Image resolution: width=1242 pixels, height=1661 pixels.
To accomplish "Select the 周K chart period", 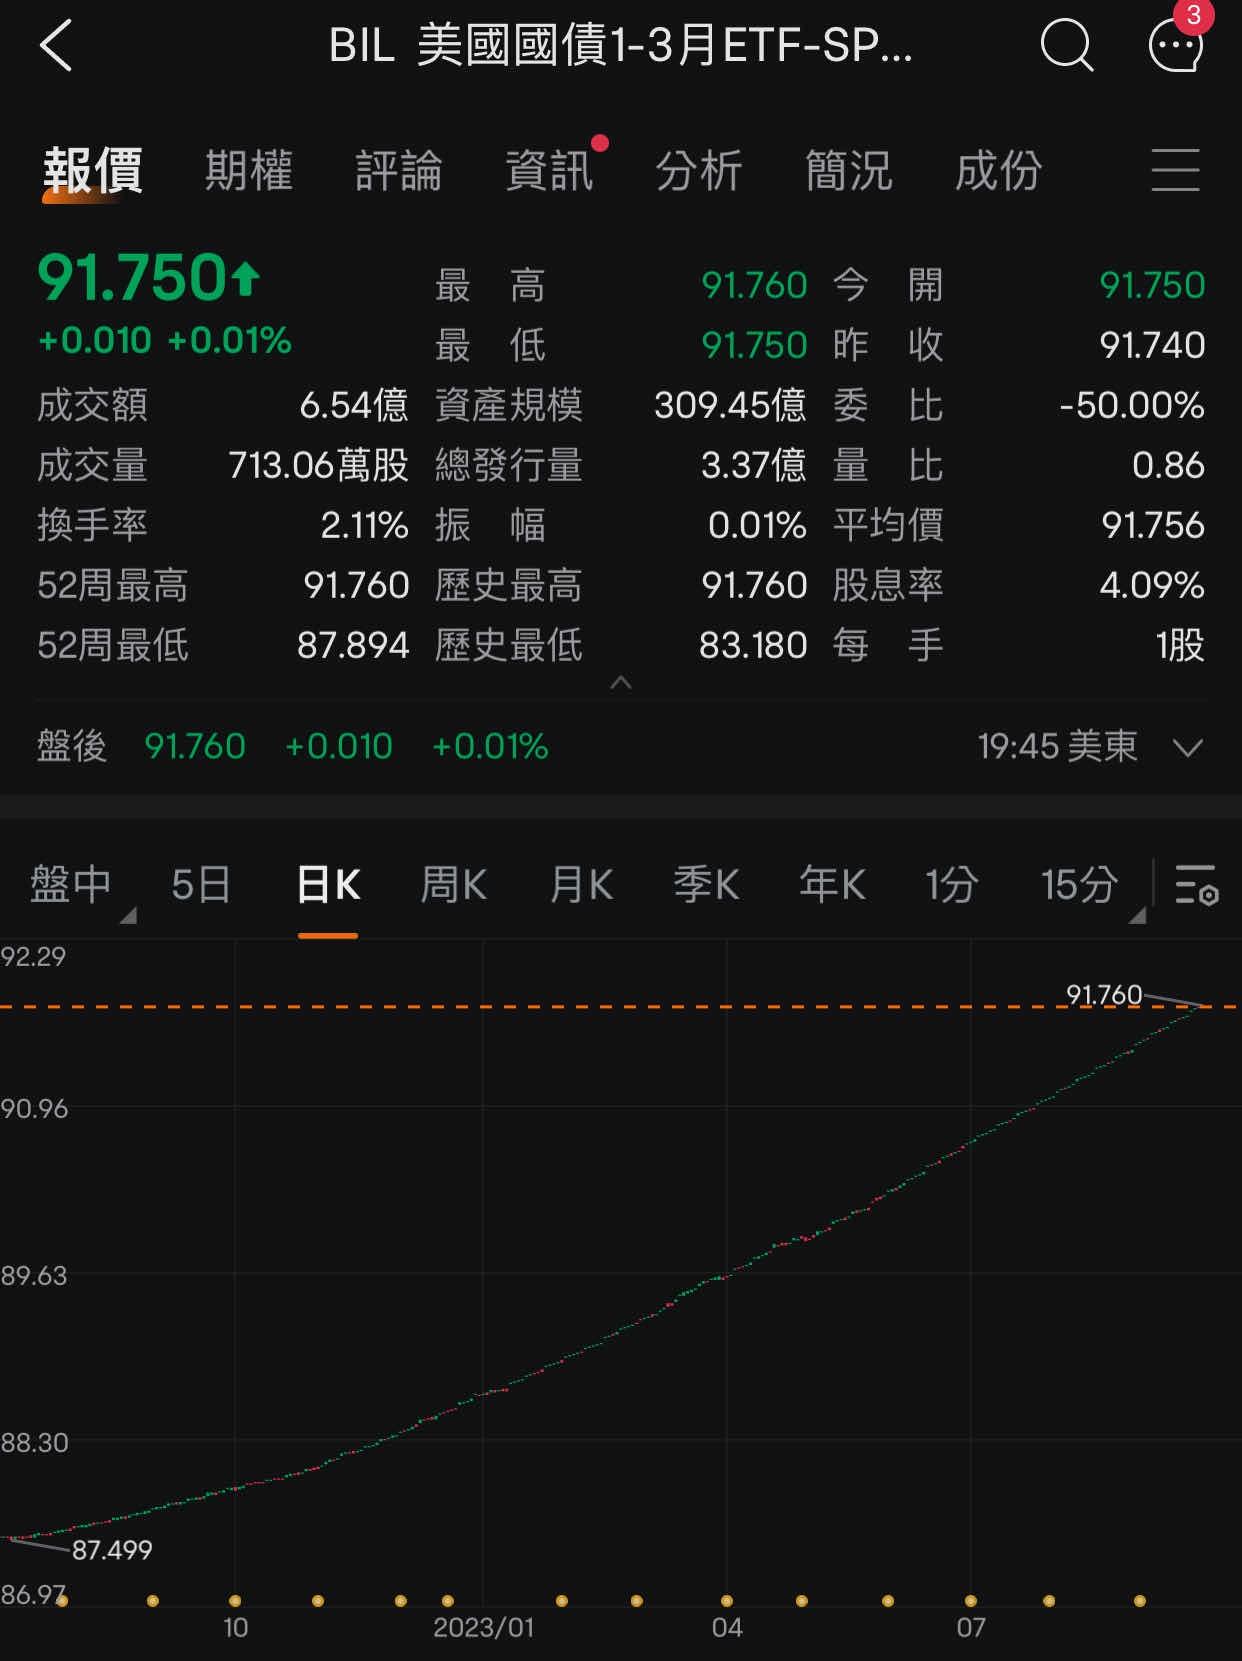I will [x=453, y=885].
